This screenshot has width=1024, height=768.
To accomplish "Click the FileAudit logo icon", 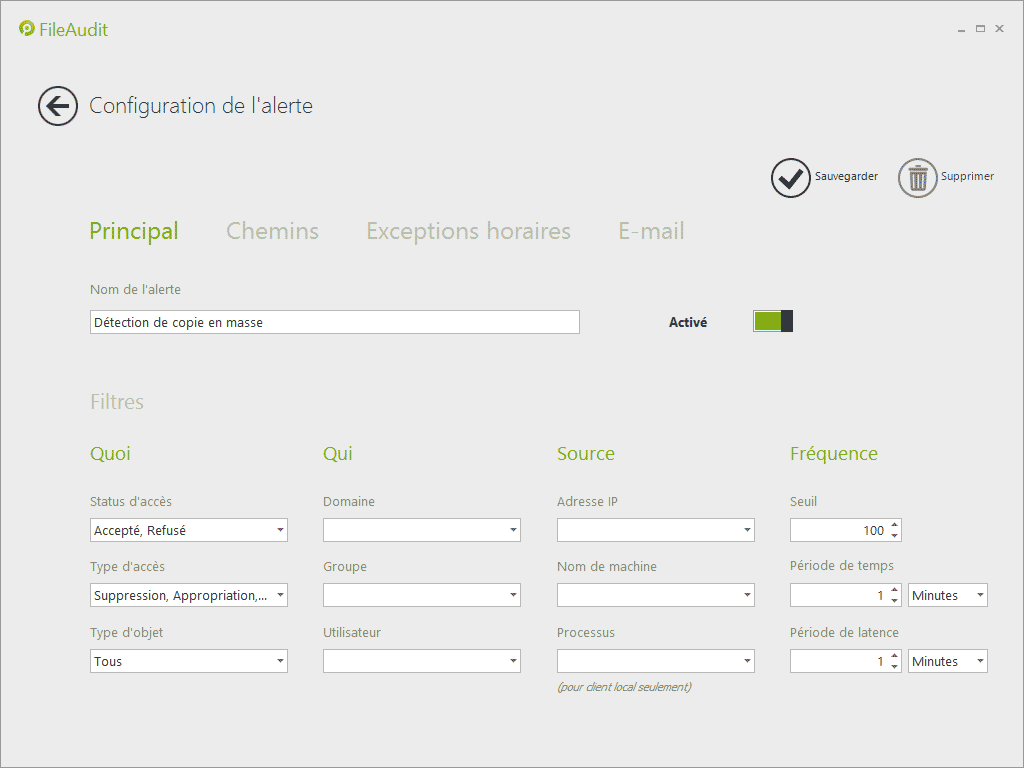I will (x=27, y=29).
